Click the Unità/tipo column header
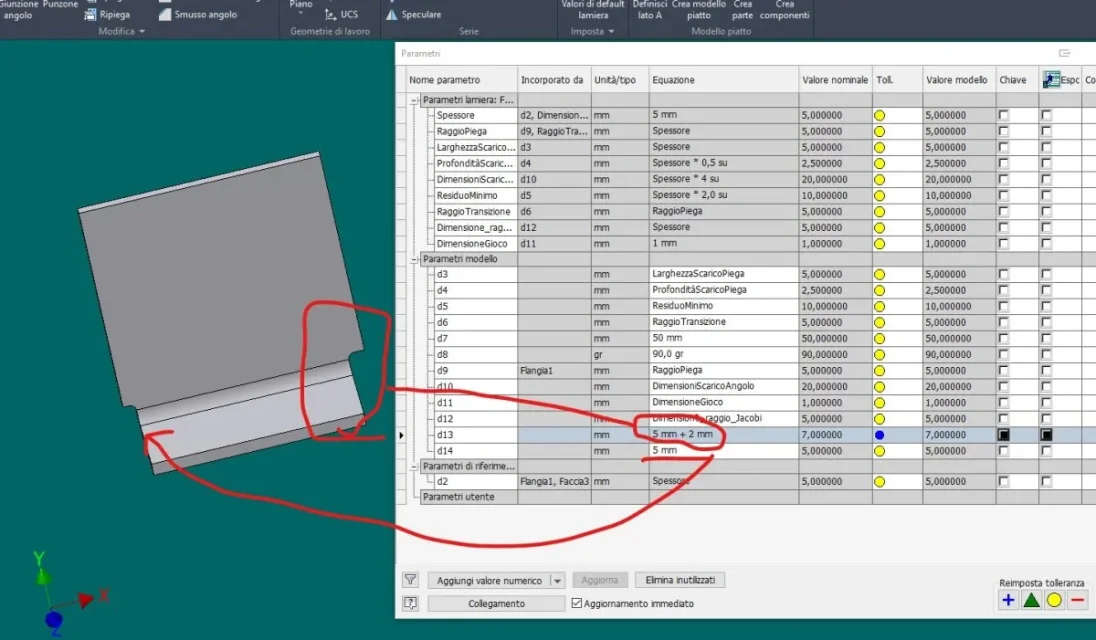Screen dimensions: 1096x640 [620, 80]
